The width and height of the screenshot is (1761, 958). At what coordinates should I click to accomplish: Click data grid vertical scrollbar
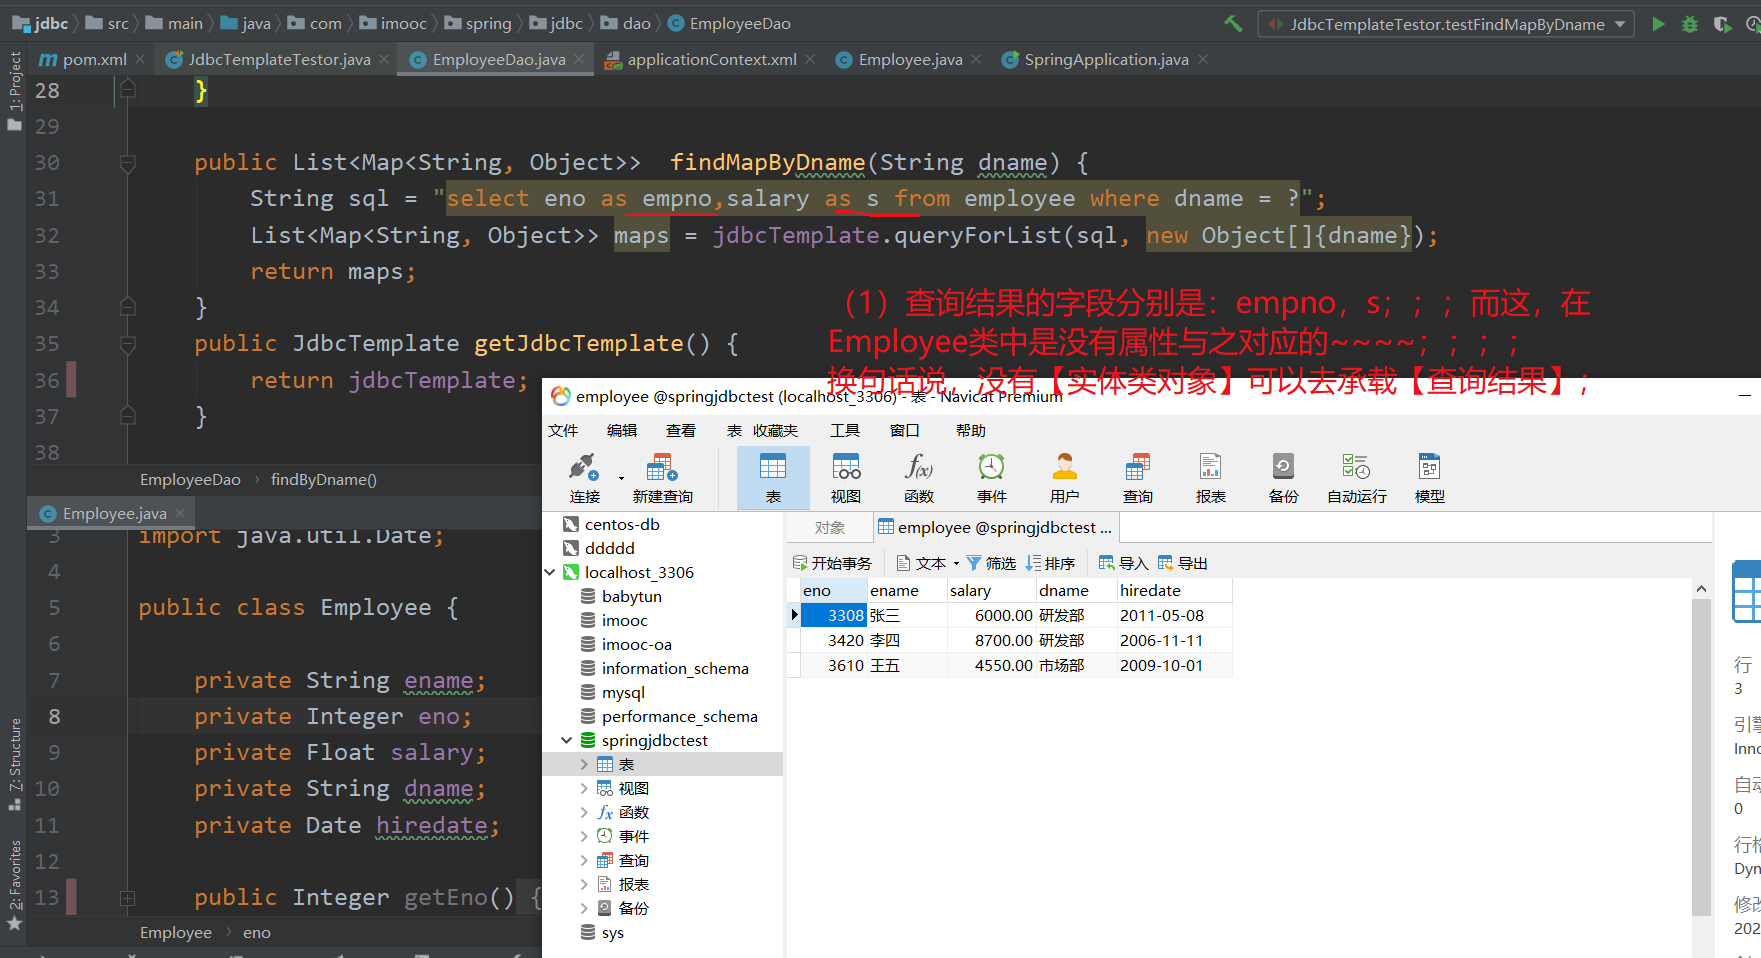coord(1701,755)
